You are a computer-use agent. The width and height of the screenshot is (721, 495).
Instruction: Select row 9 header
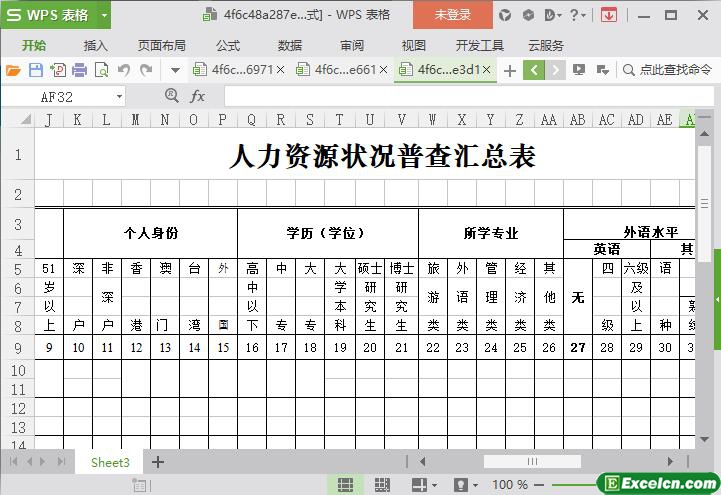click(x=18, y=347)
